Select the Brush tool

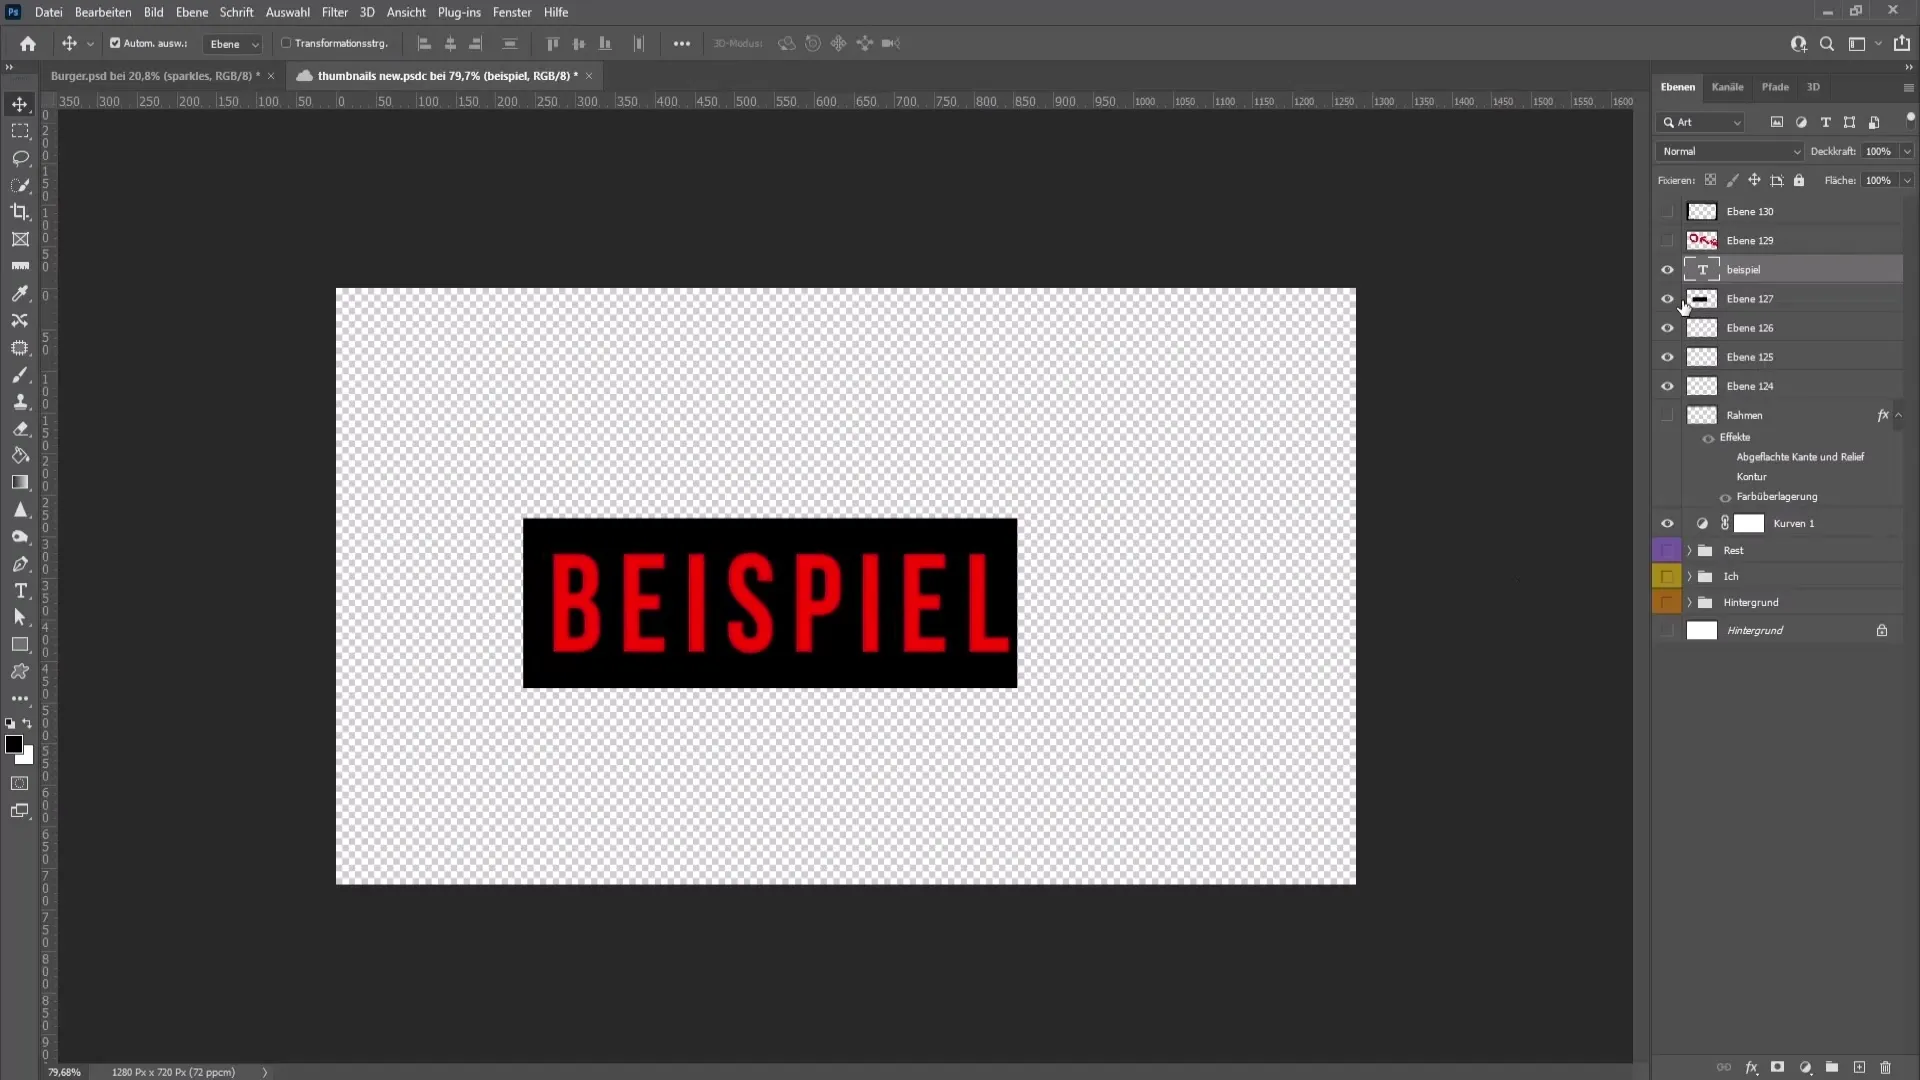click(20, 375)
